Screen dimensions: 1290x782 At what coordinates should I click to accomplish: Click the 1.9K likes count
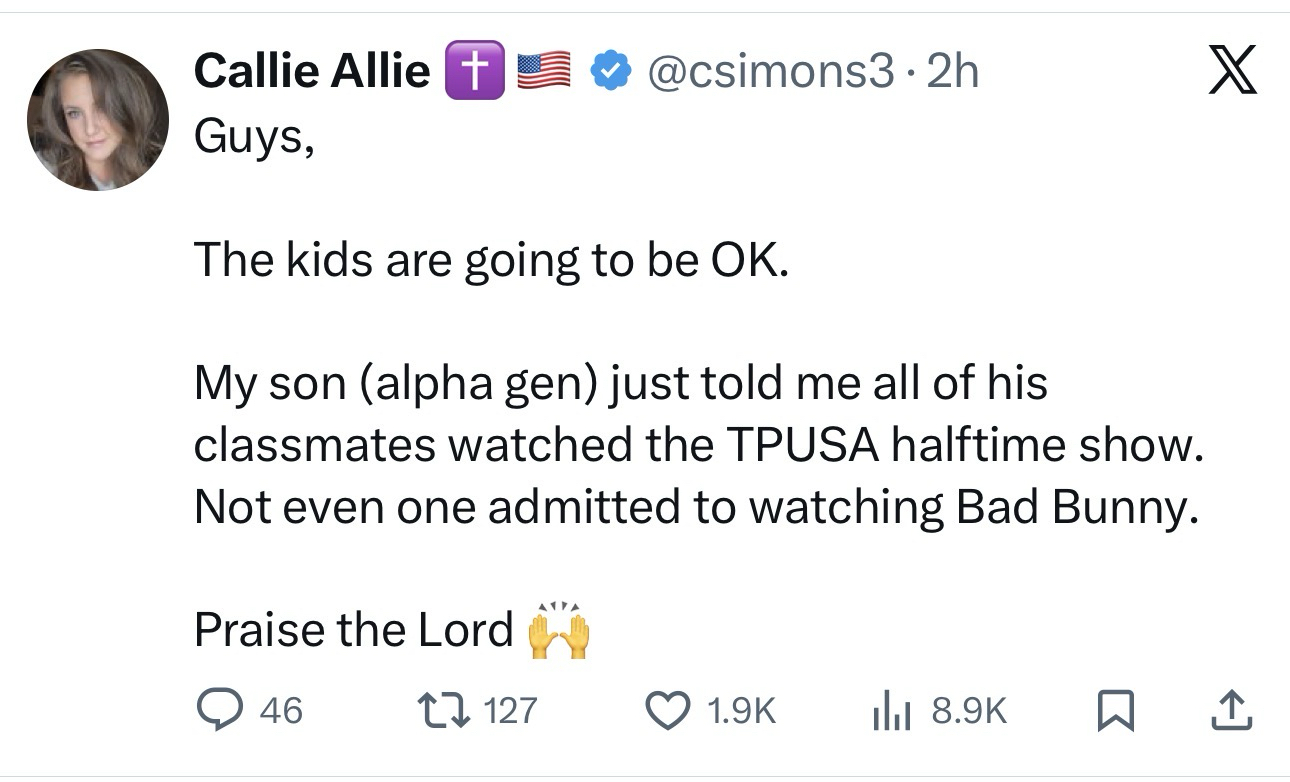tap(741, 710)
